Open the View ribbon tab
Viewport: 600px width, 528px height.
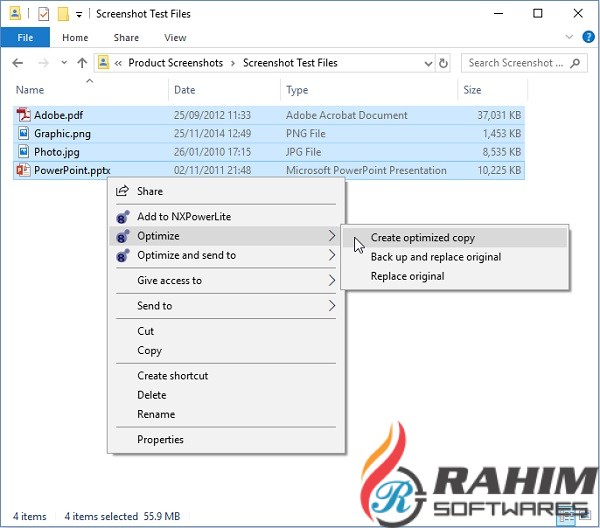(175, 37)
